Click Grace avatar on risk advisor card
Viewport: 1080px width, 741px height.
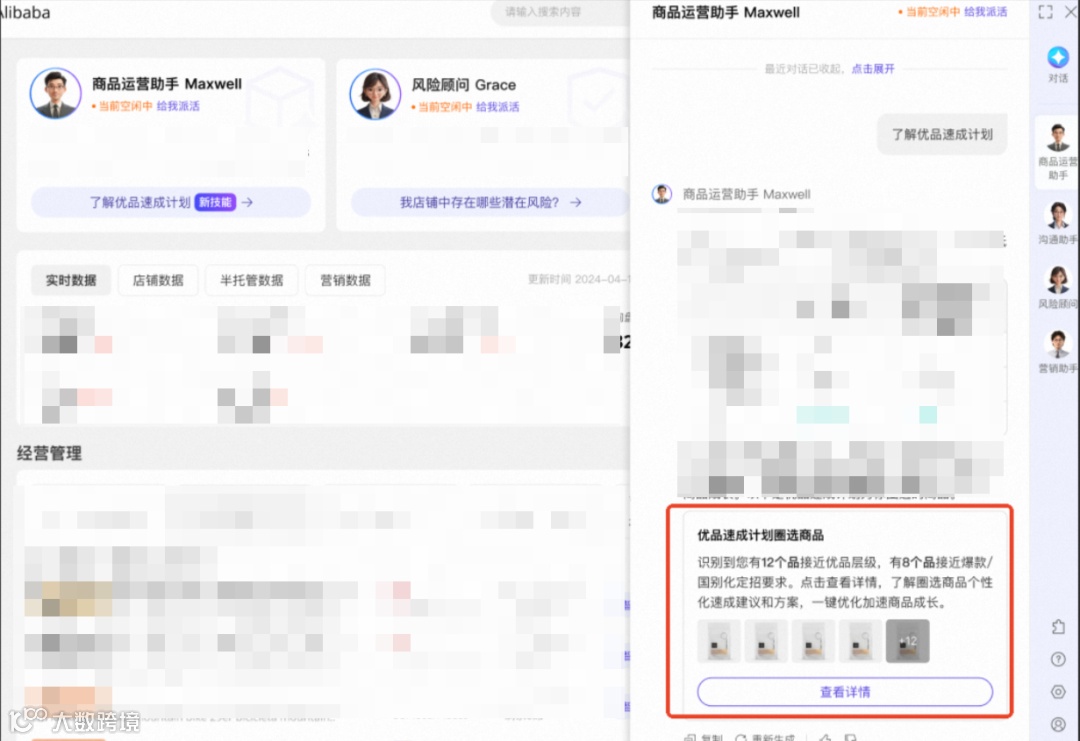pyautogui.click(x=375, y=94)
